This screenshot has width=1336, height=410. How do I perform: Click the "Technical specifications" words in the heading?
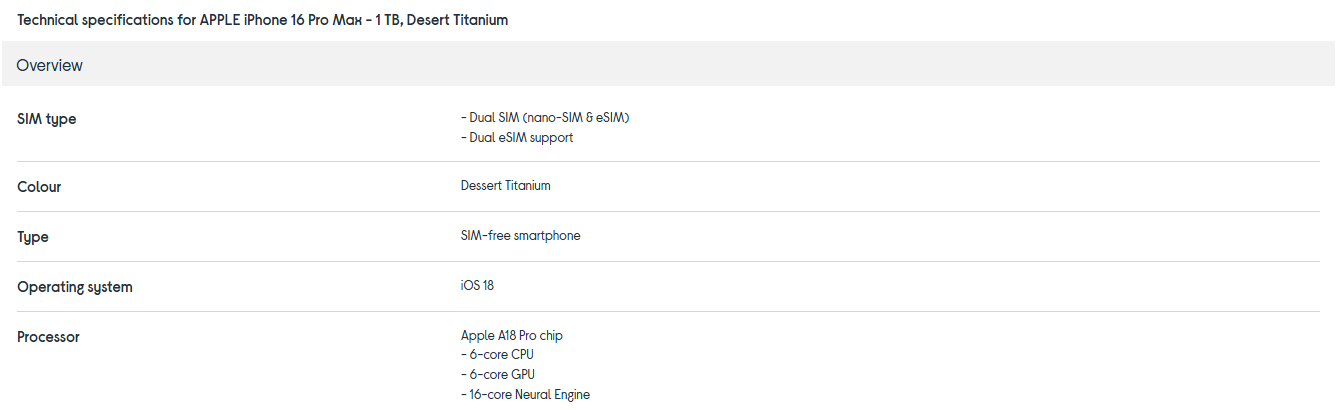96,20
